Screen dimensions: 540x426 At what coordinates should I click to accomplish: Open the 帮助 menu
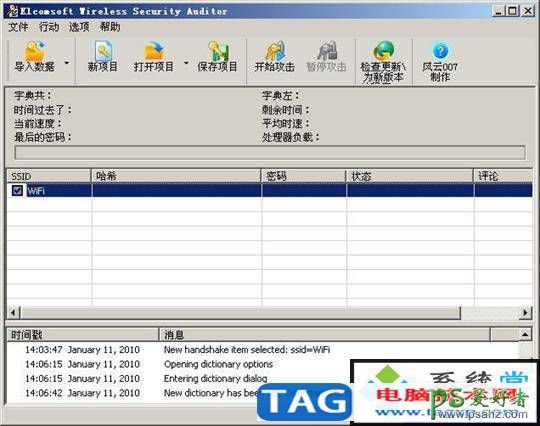pos(110,27)
